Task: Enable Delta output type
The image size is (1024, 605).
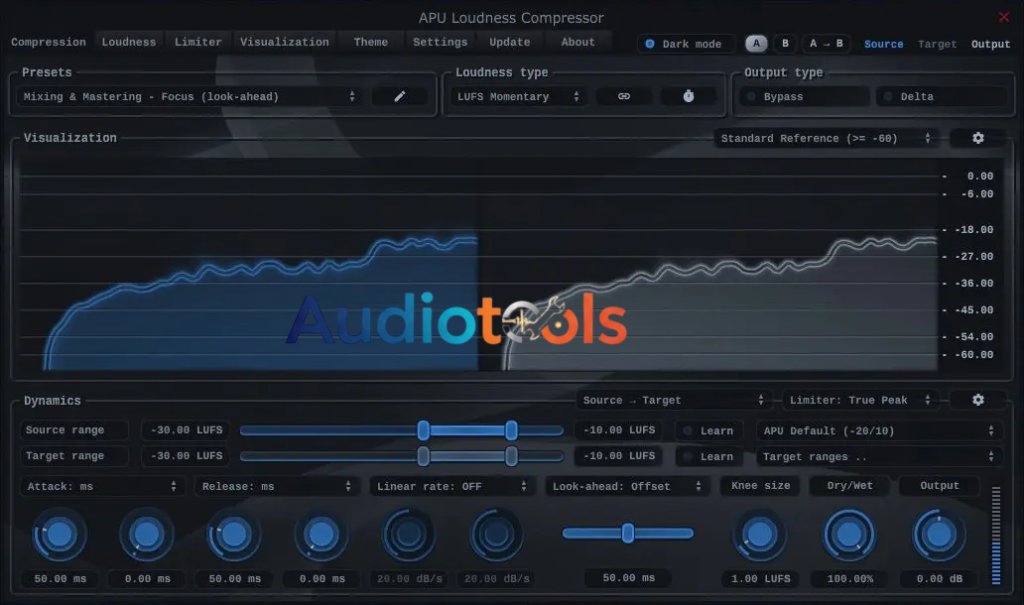Action: pos(940,95)
